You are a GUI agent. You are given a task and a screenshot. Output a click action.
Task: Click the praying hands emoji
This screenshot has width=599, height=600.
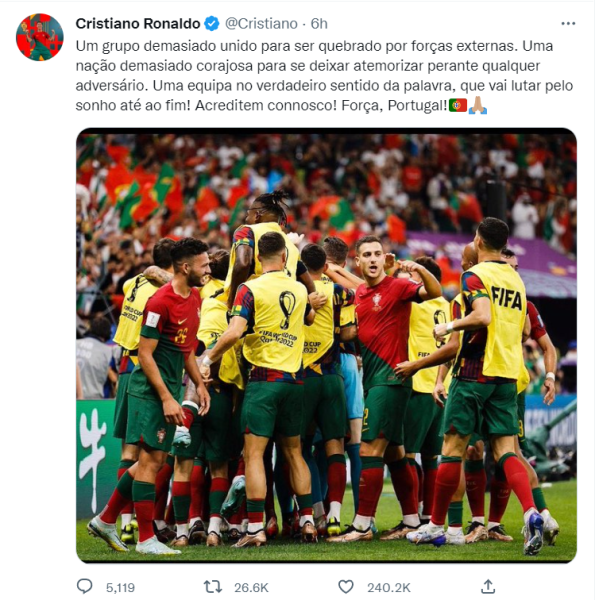pos(478,105)
